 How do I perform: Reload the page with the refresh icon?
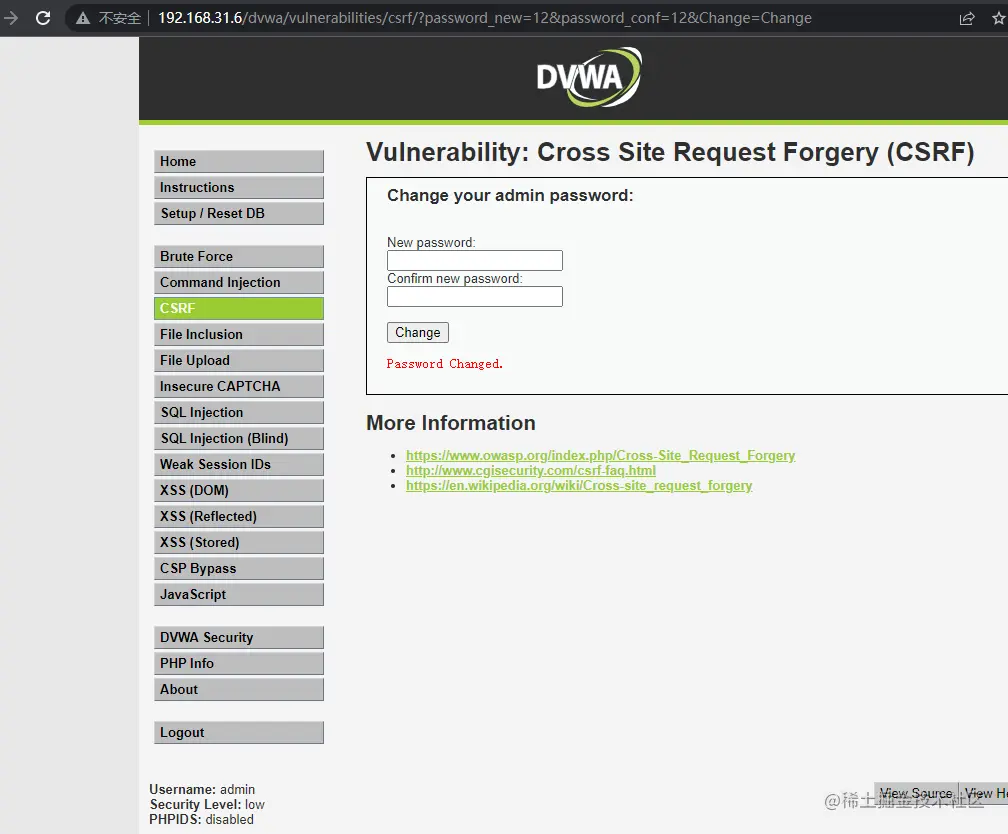click(43, 18)
